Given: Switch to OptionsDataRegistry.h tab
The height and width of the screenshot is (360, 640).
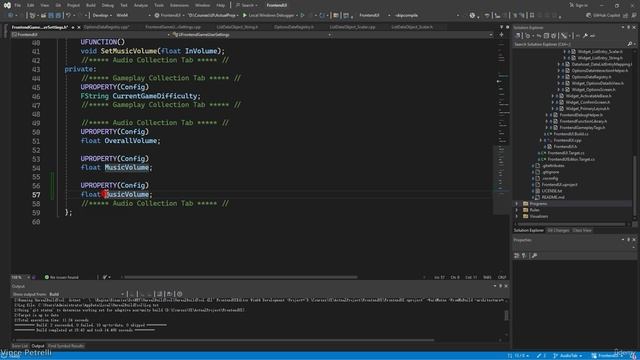Looking at the screenshot, I should coord(294,27).
